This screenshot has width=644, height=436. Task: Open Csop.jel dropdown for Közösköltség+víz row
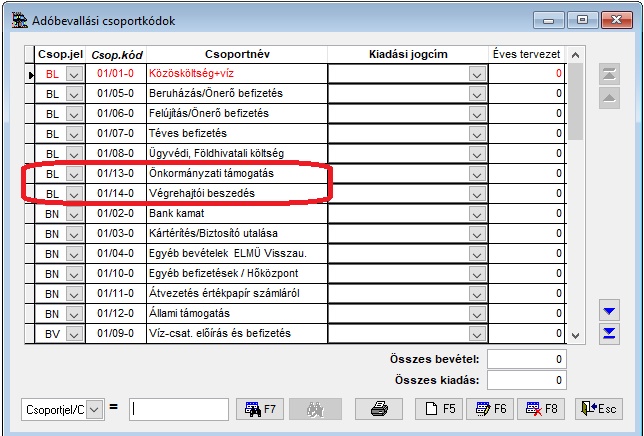[x=74, y=74]
